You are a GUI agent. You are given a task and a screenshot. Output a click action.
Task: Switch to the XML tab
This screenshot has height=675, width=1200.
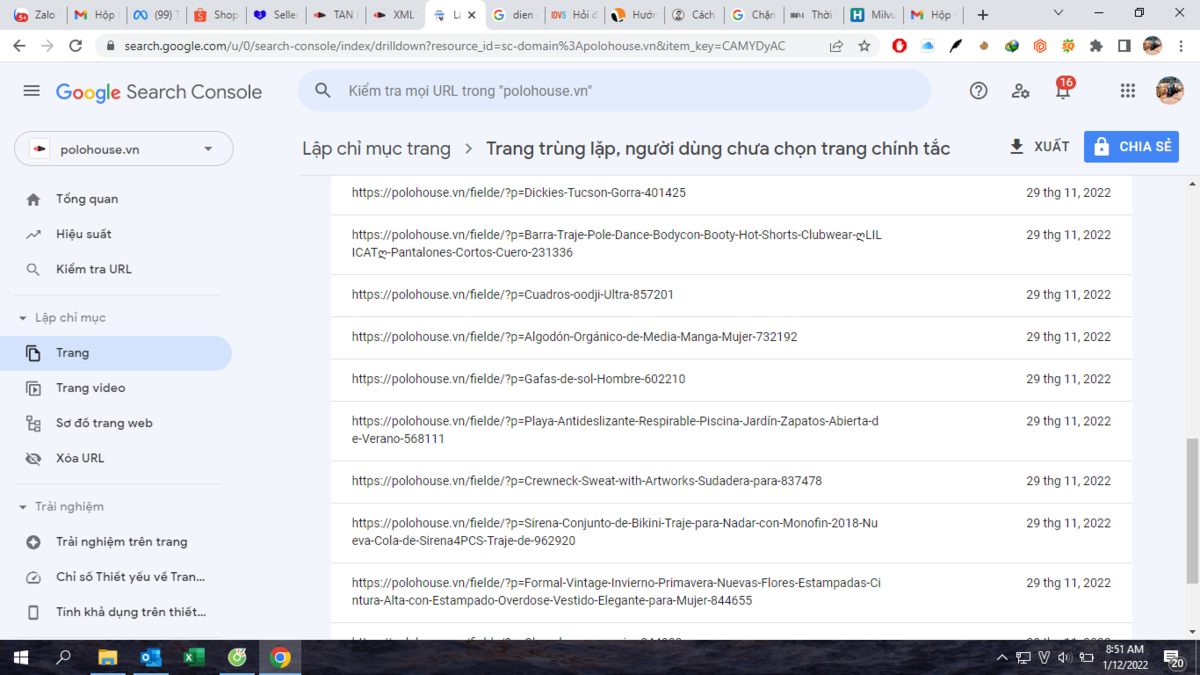tap(394, 15)
